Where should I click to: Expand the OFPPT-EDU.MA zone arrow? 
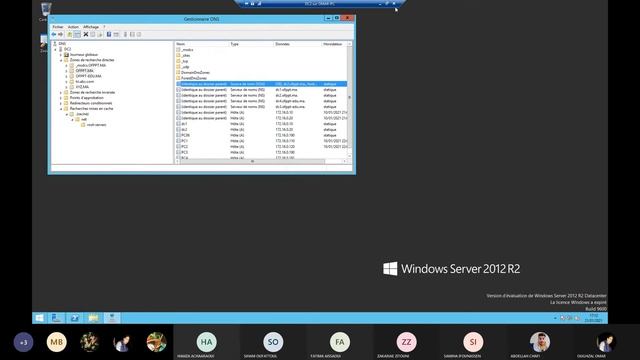tap(67, 76)
